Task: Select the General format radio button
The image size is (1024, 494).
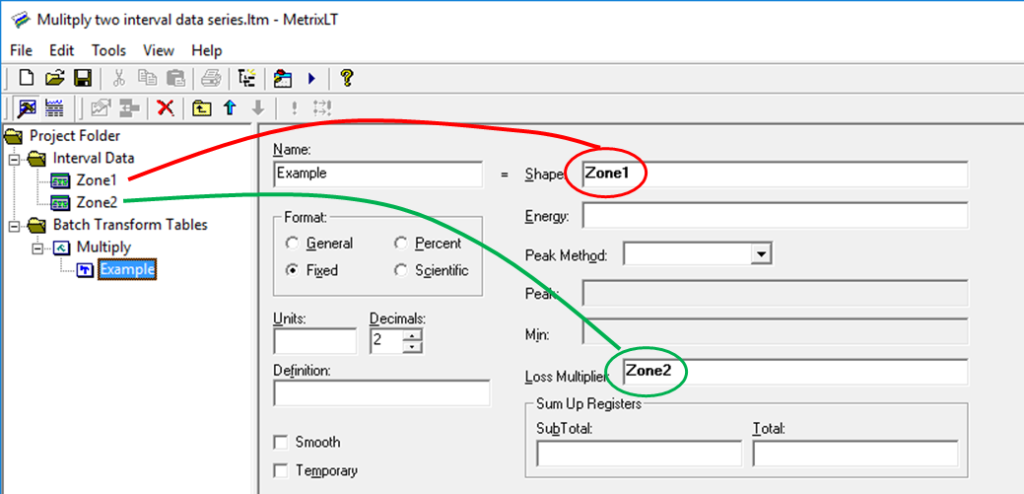Action: coord(292,243)
